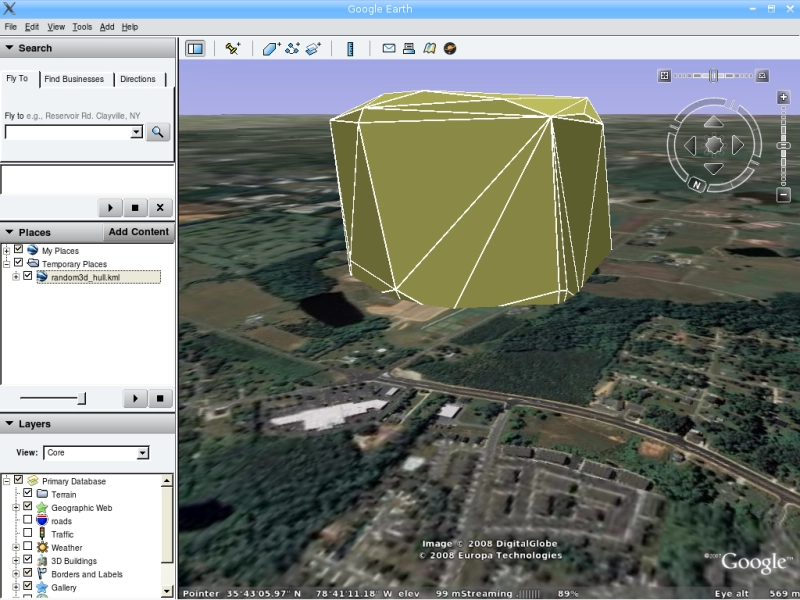
Task: Add a placemark with pushpin tool
Action: (x=233, y=48)
